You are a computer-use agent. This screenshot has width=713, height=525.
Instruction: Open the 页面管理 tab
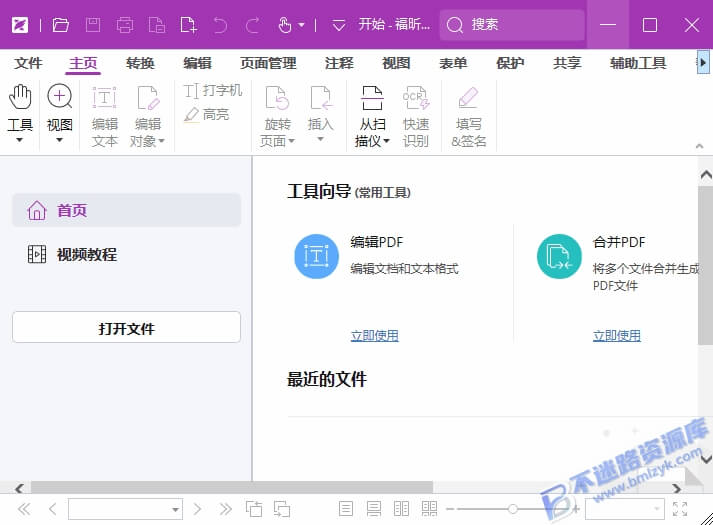tap(268, 63)
